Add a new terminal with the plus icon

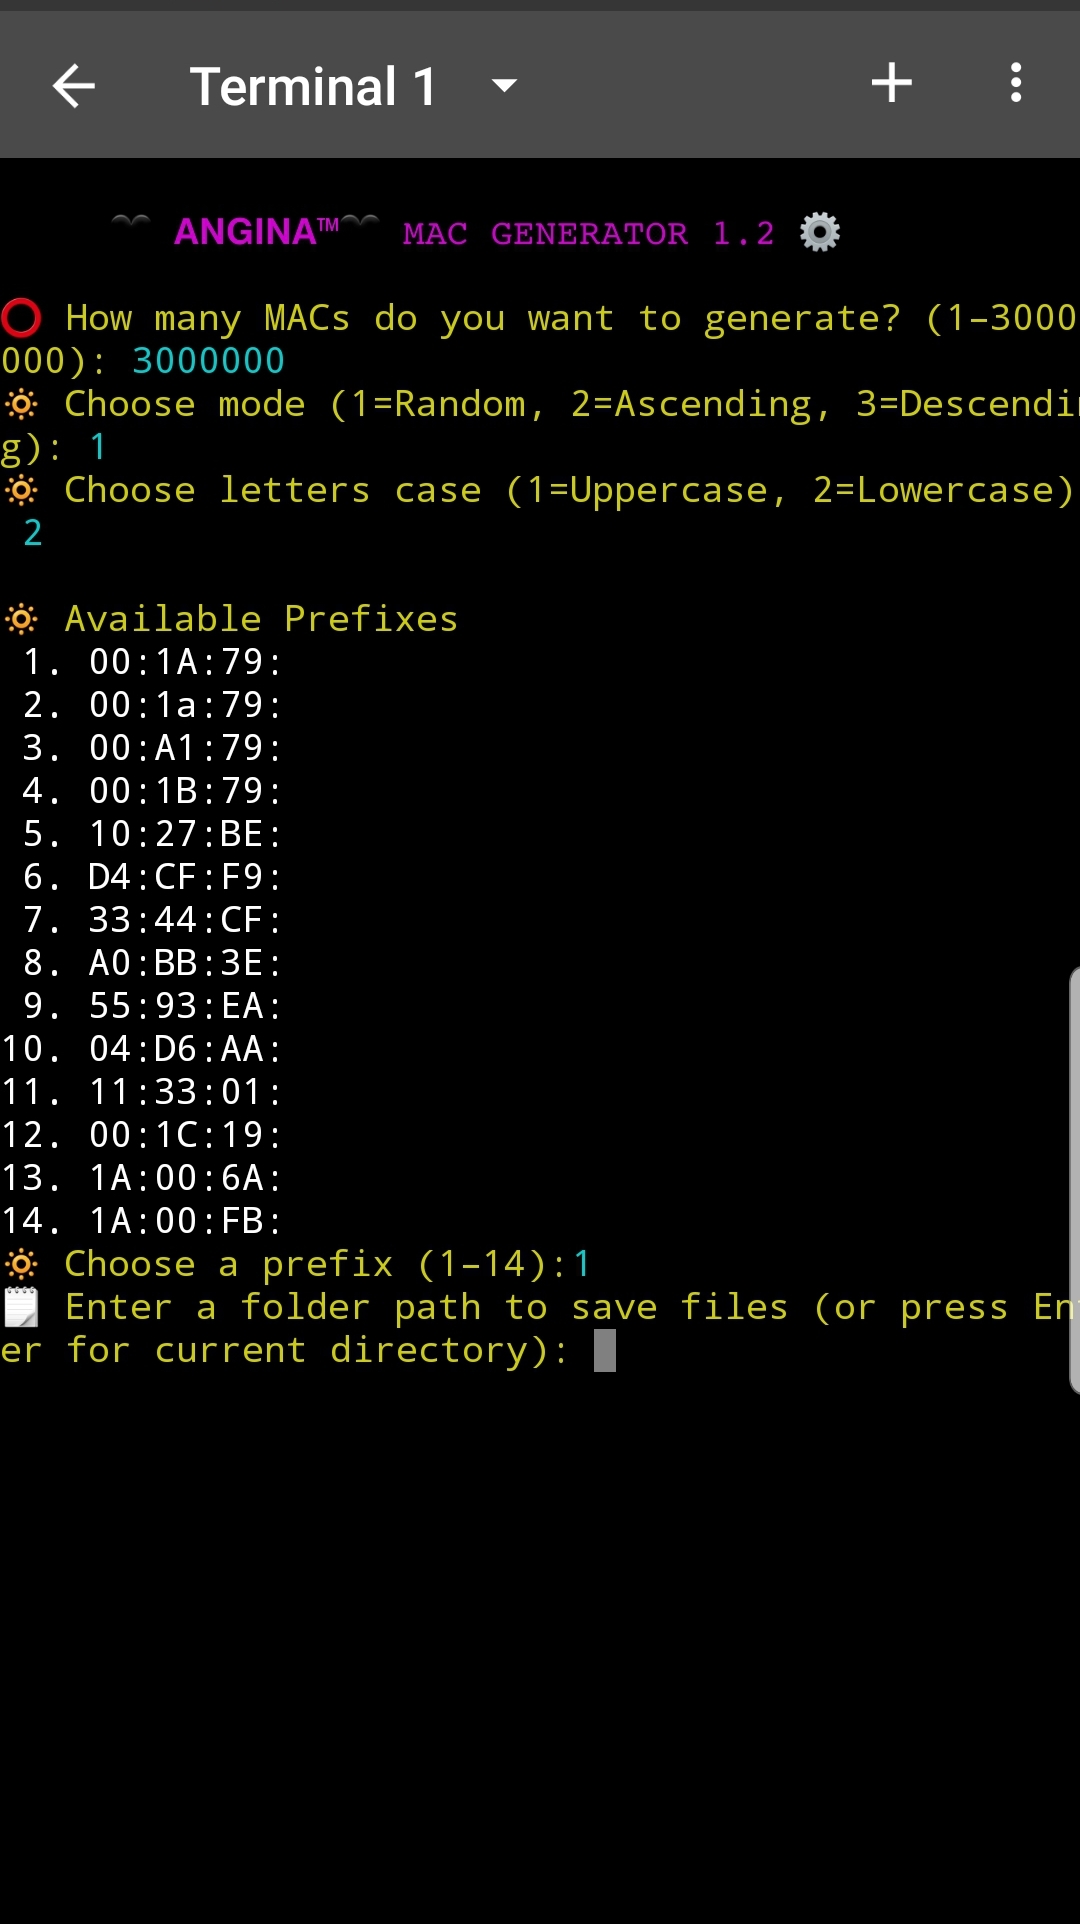pos(891,83)
